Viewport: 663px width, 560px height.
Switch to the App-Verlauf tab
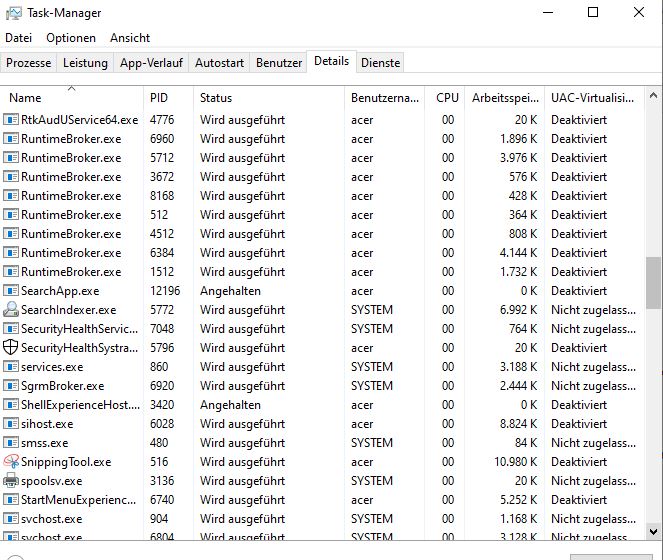tap(151, 63)
